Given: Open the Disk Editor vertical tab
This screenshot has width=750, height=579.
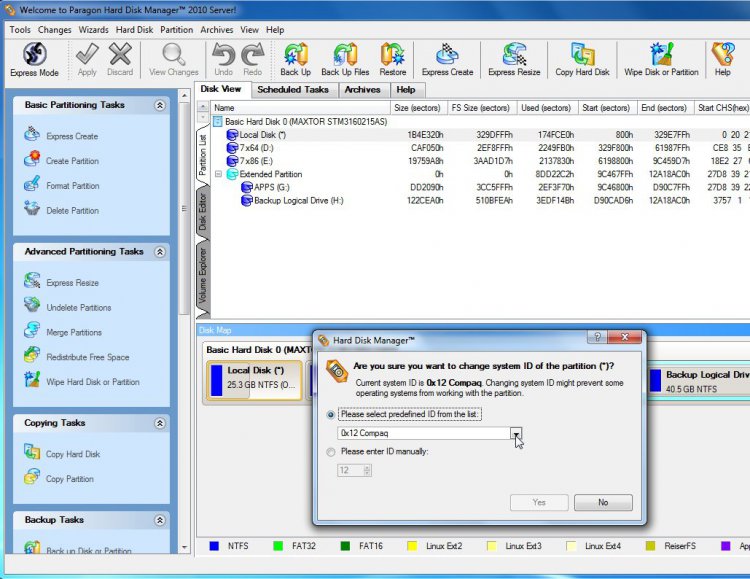Looking at the screenshot, I should pyautogui.click(x=202, y=212).
